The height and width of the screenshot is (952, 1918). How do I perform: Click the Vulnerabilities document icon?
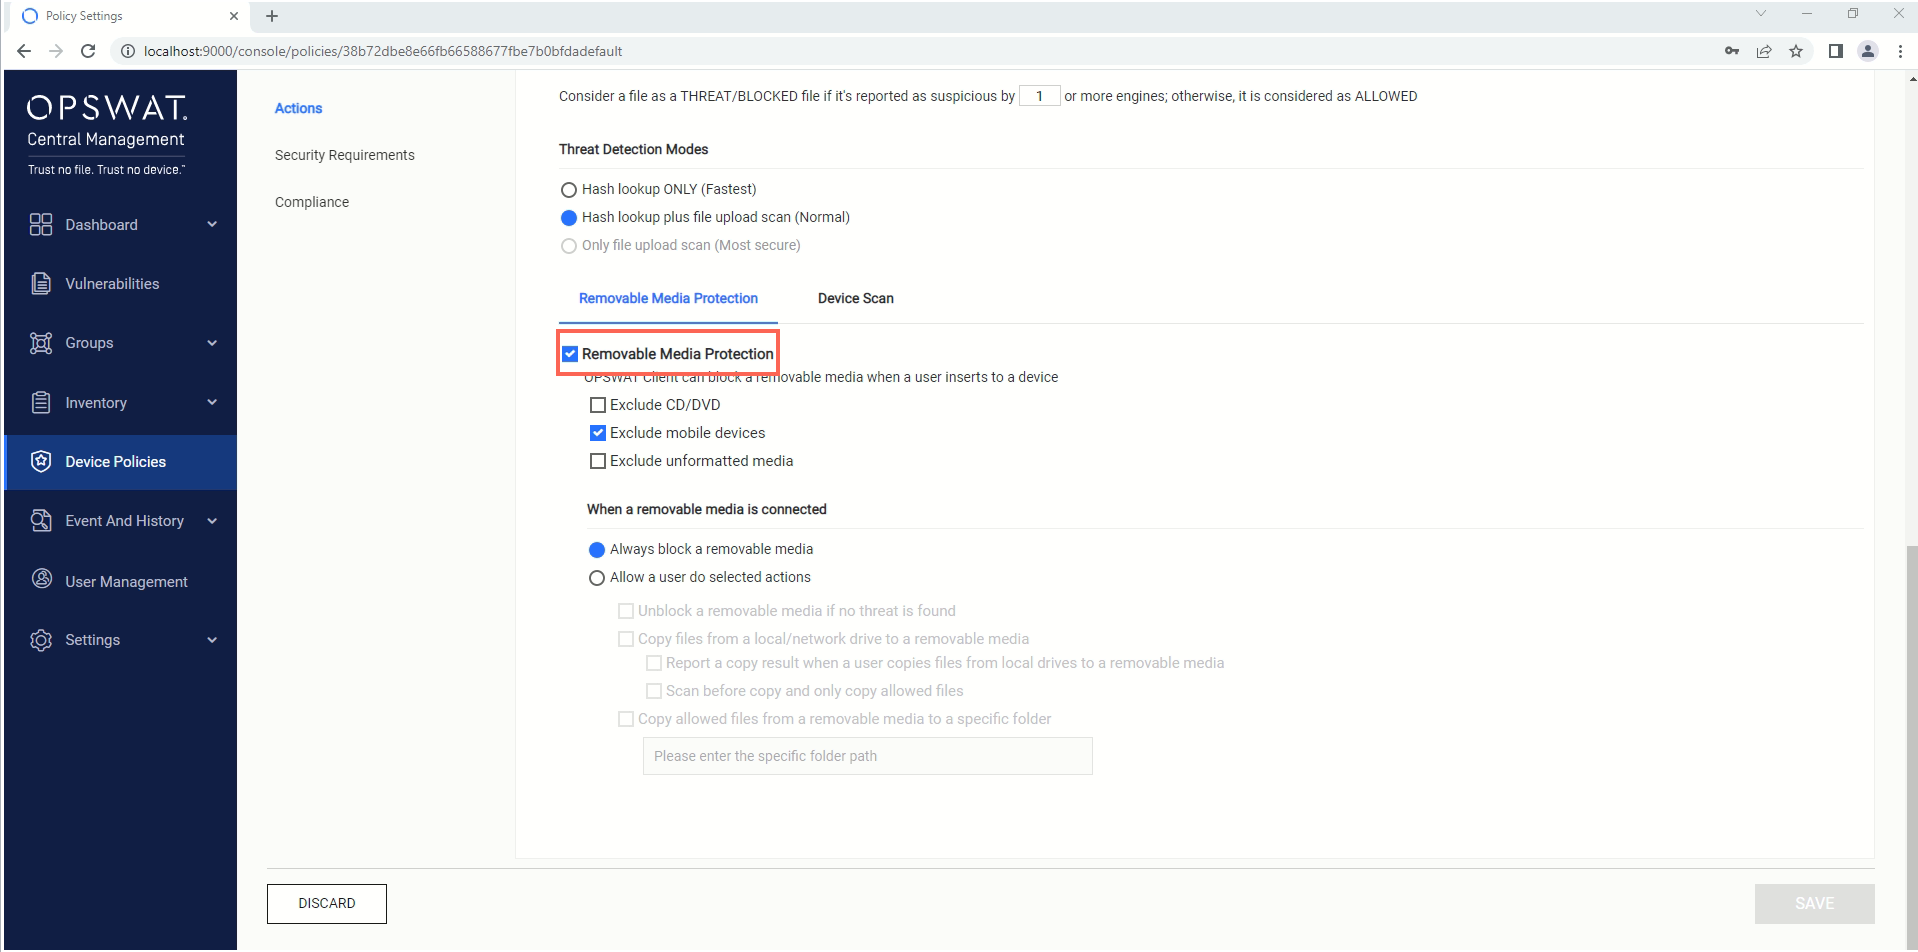(x=41, y=284)
